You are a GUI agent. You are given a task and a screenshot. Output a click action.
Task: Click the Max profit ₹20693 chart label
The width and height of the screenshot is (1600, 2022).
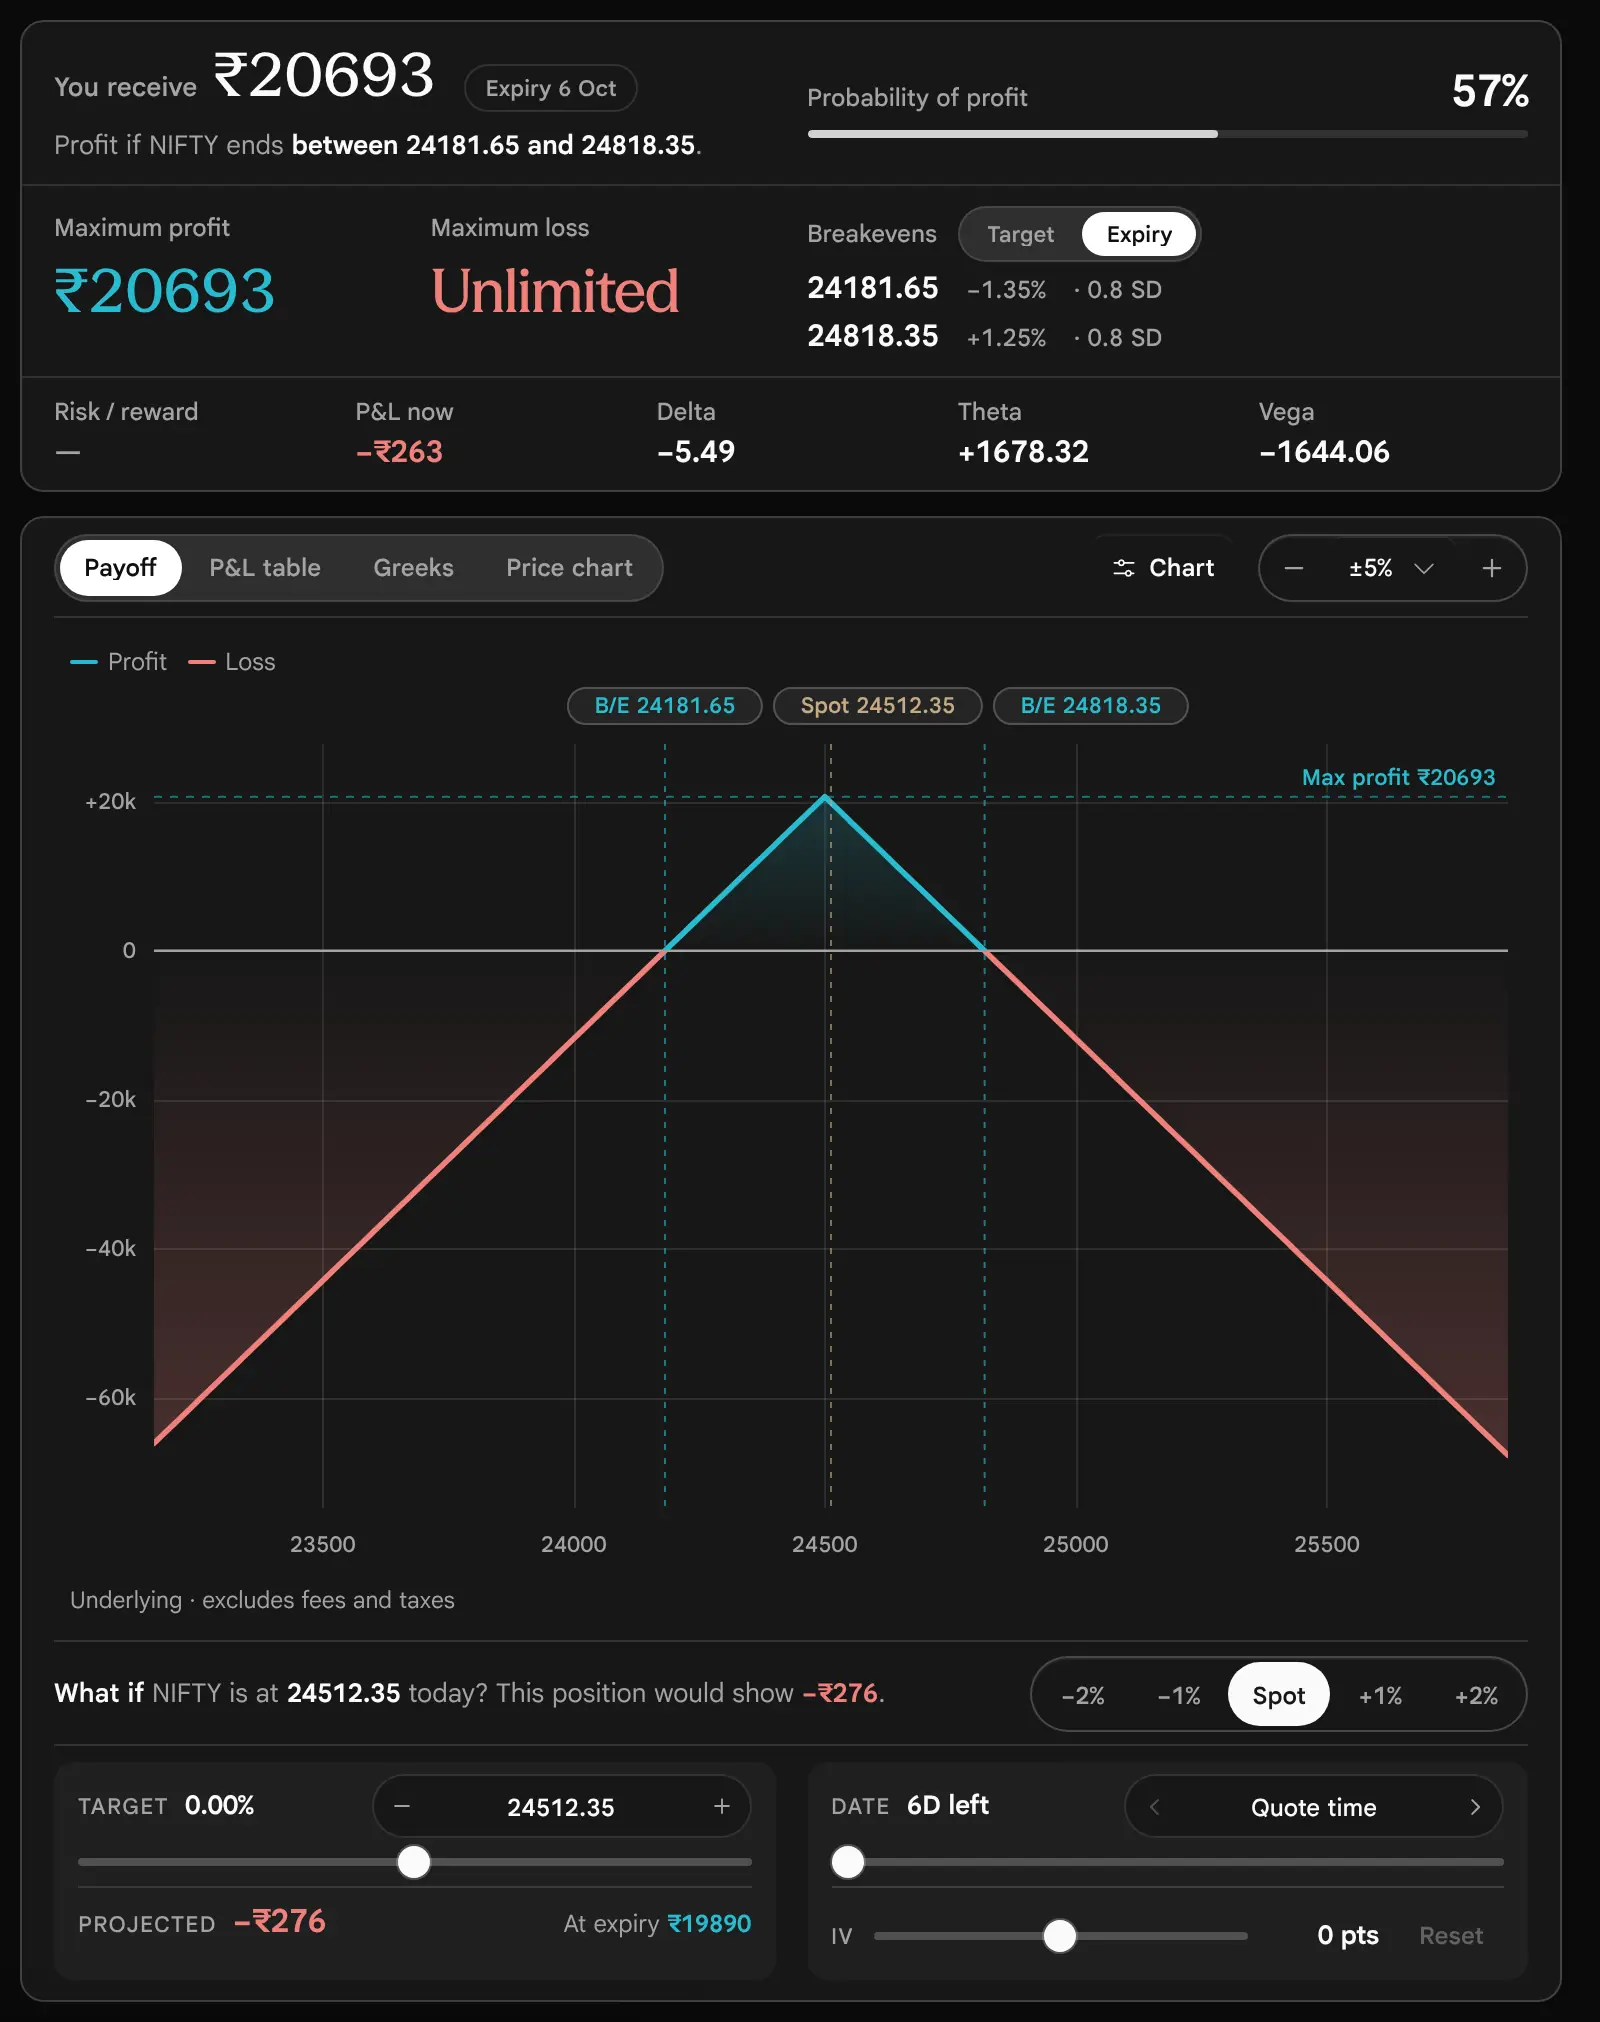point(1398,777)
